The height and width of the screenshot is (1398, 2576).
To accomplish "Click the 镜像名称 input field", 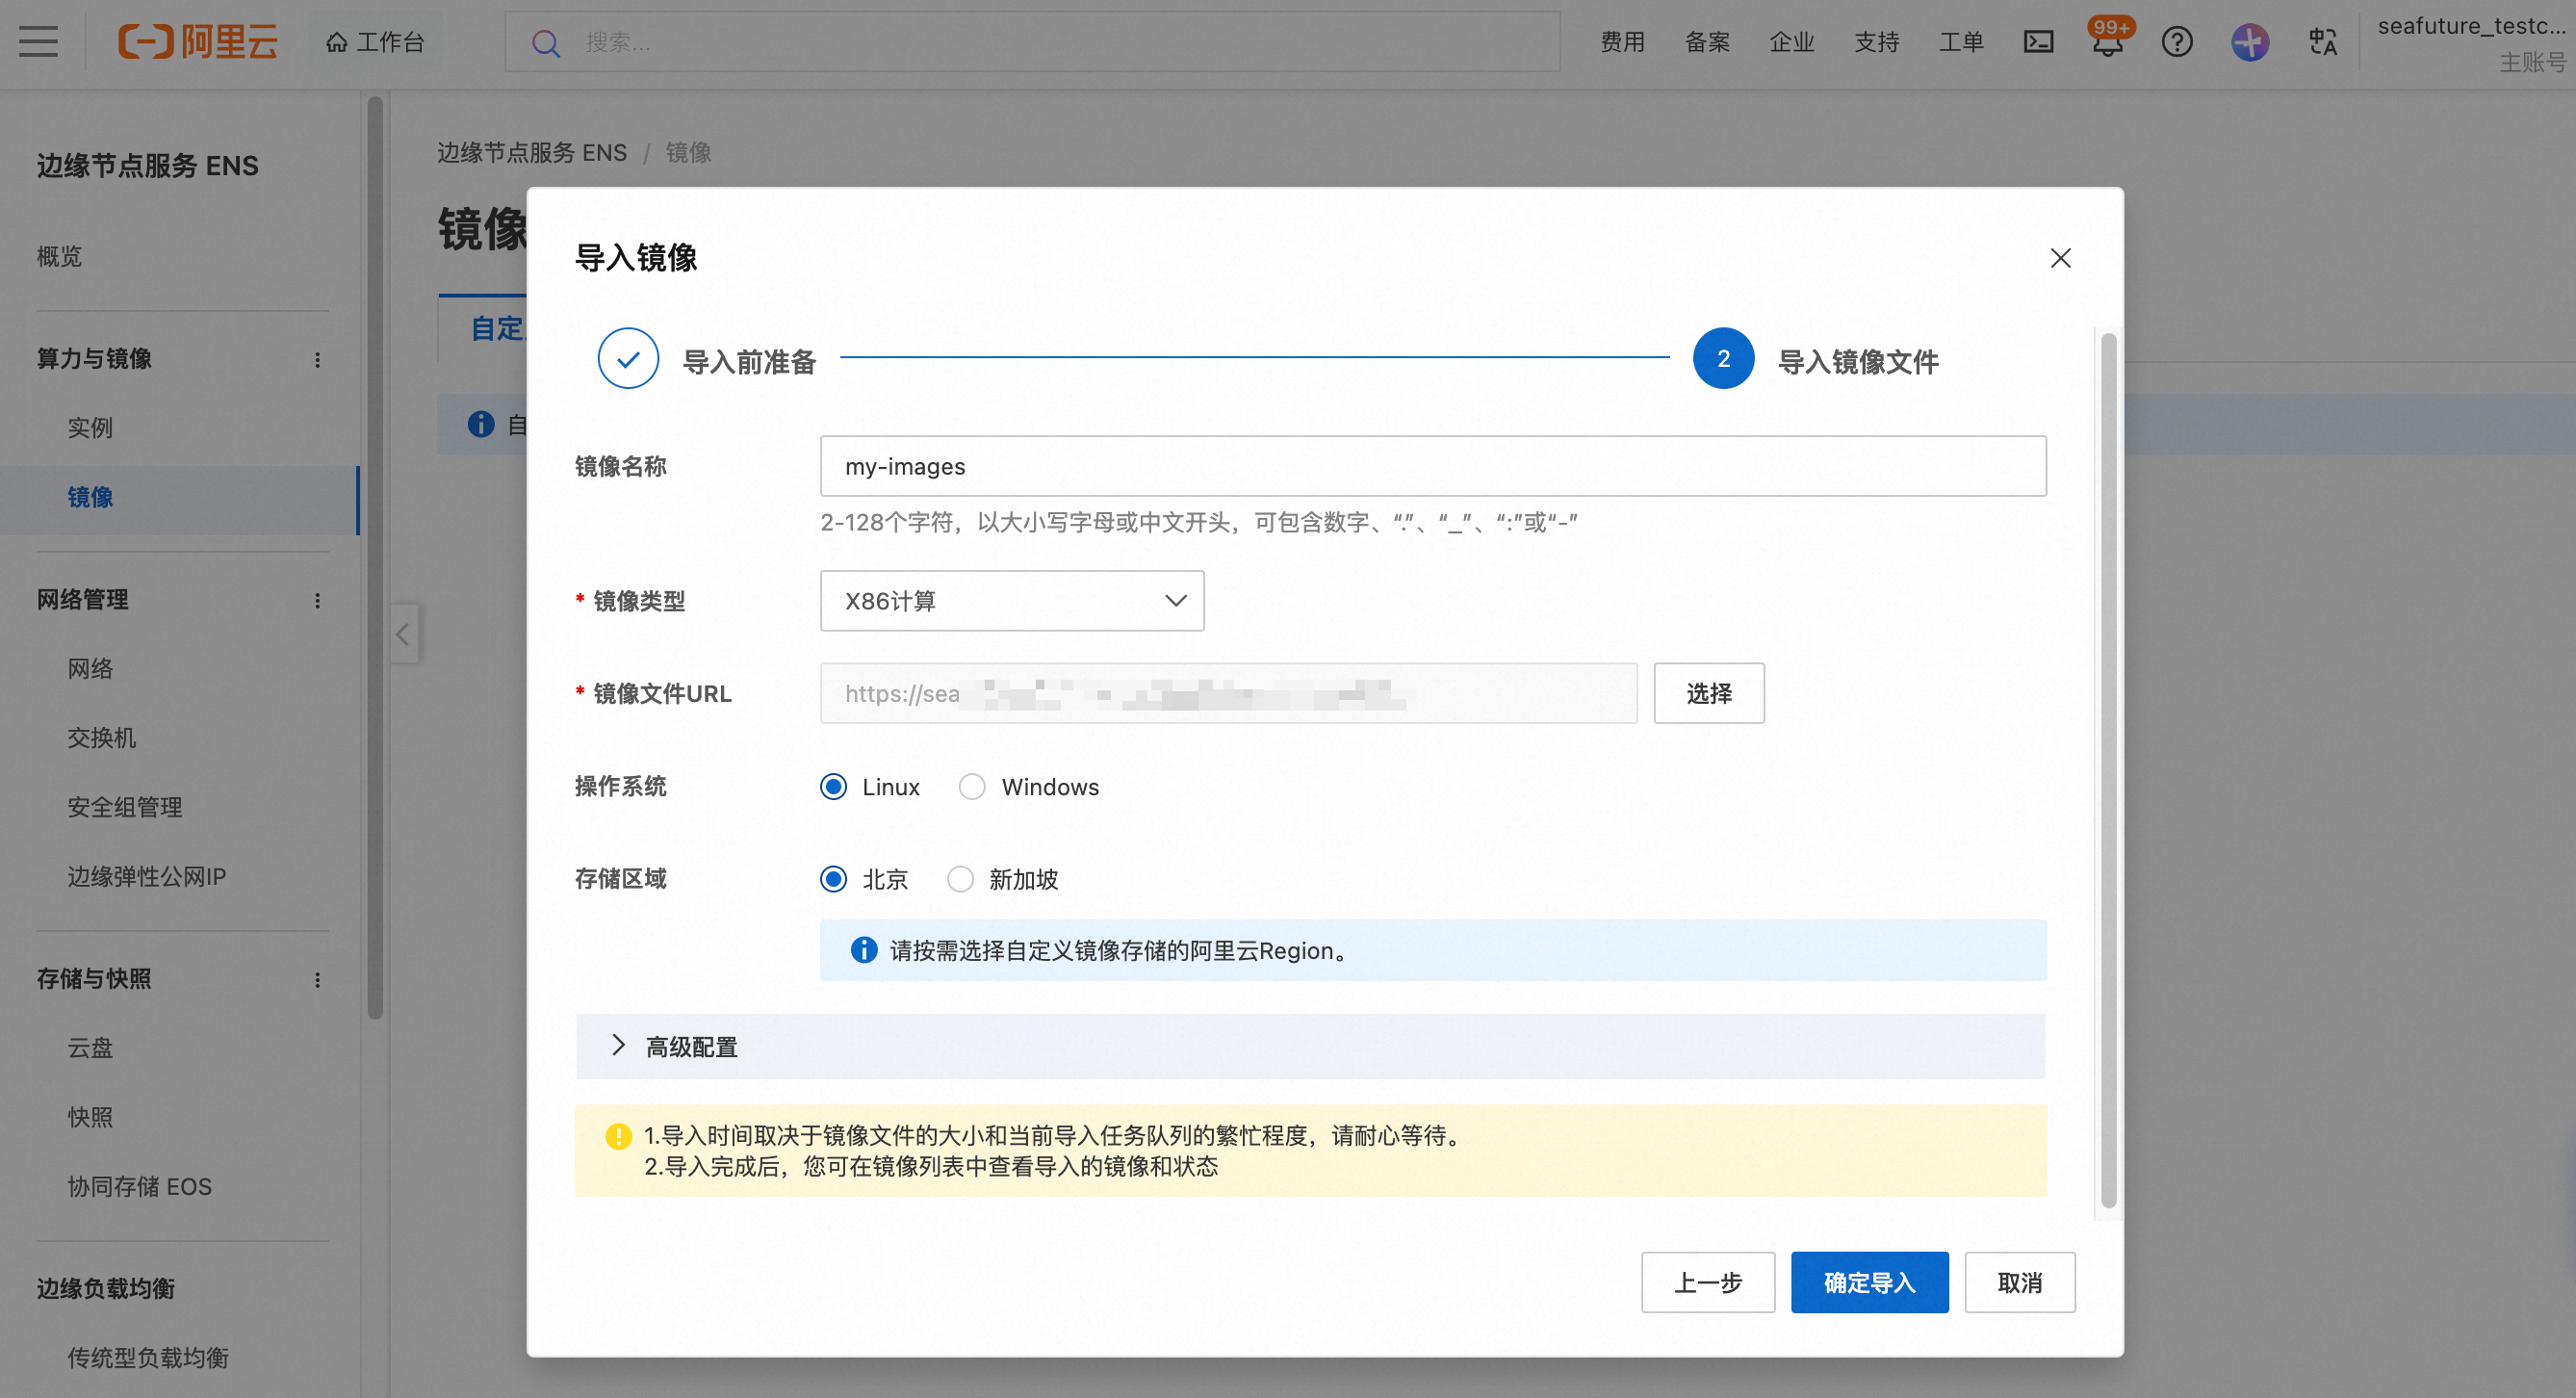I will coord(1432,466).
